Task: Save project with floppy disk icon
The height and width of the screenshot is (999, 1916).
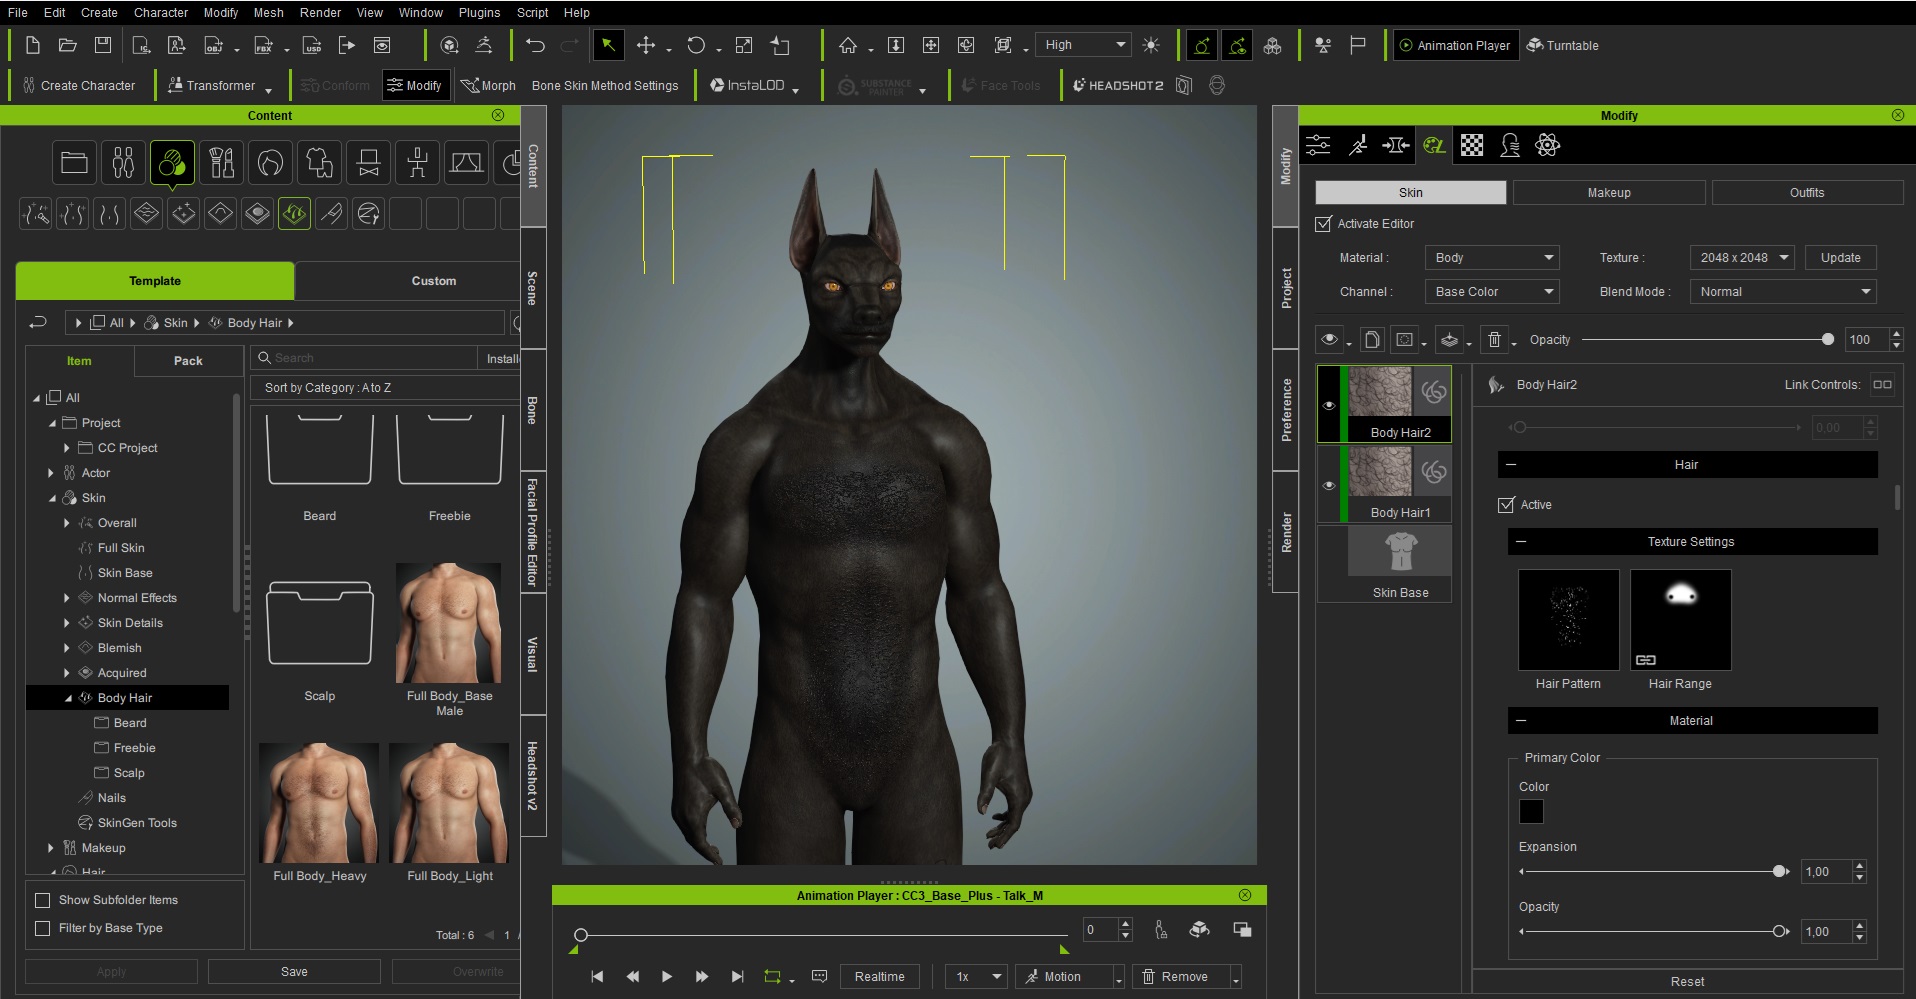Action: [102, 45]
